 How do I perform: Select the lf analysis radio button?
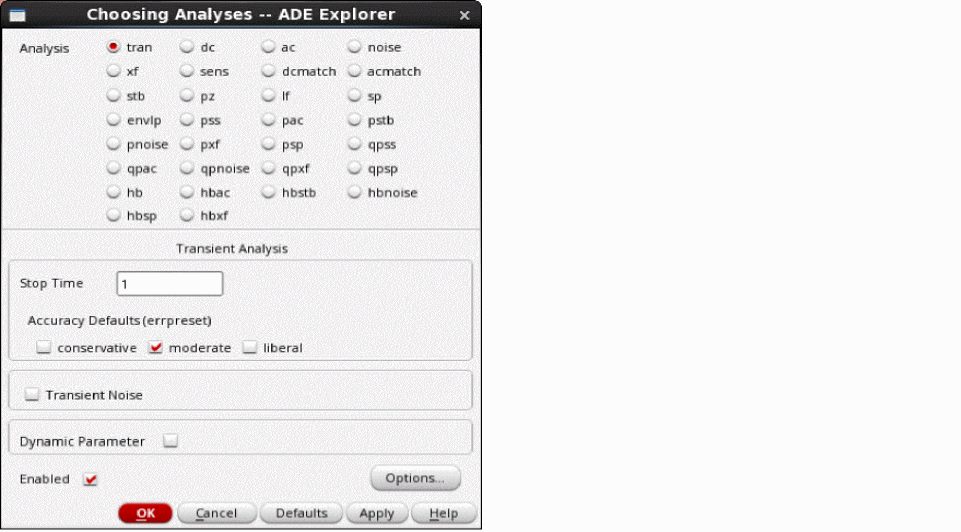point(268,96)
